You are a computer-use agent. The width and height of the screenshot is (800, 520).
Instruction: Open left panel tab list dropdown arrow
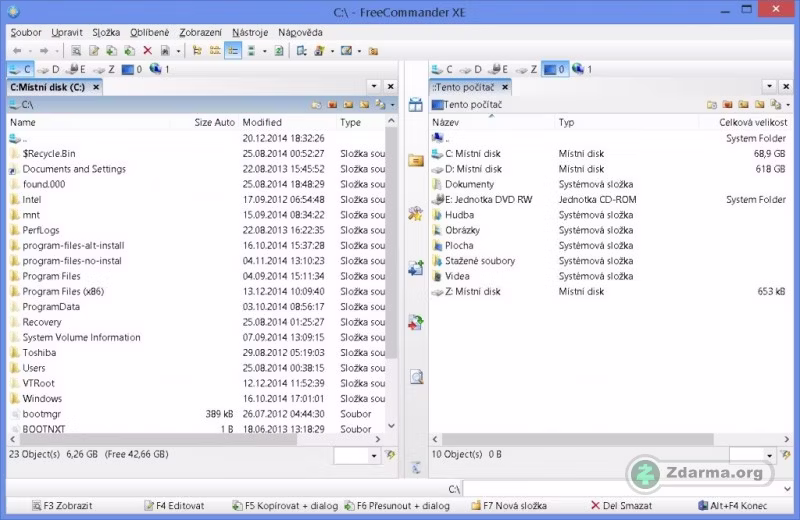coord(374,86)
